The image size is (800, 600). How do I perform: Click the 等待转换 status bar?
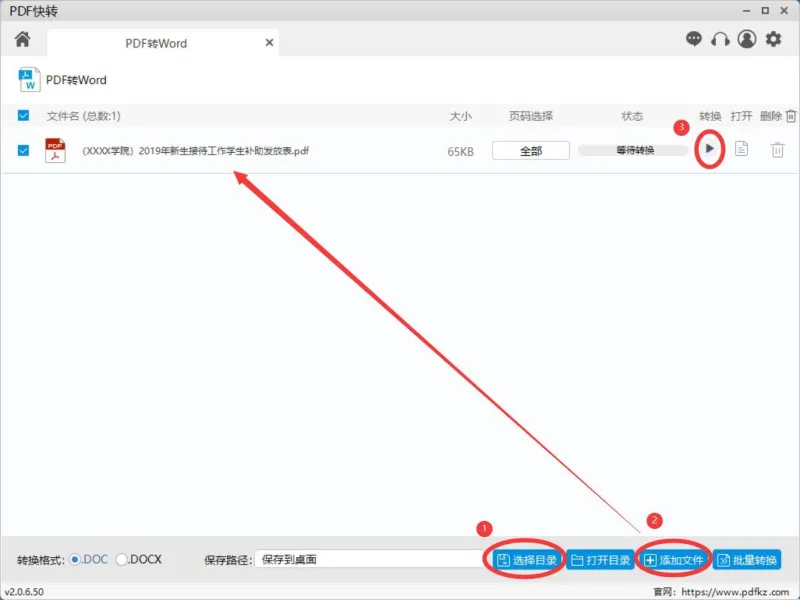(633, 150)
